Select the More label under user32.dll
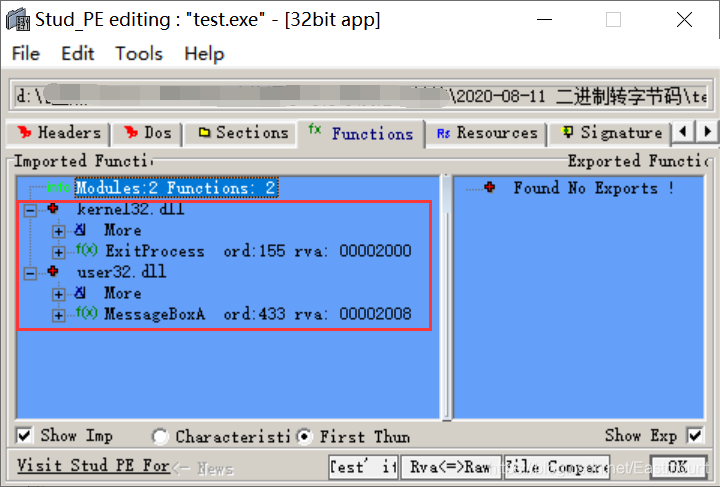 (x=123, y=293)
